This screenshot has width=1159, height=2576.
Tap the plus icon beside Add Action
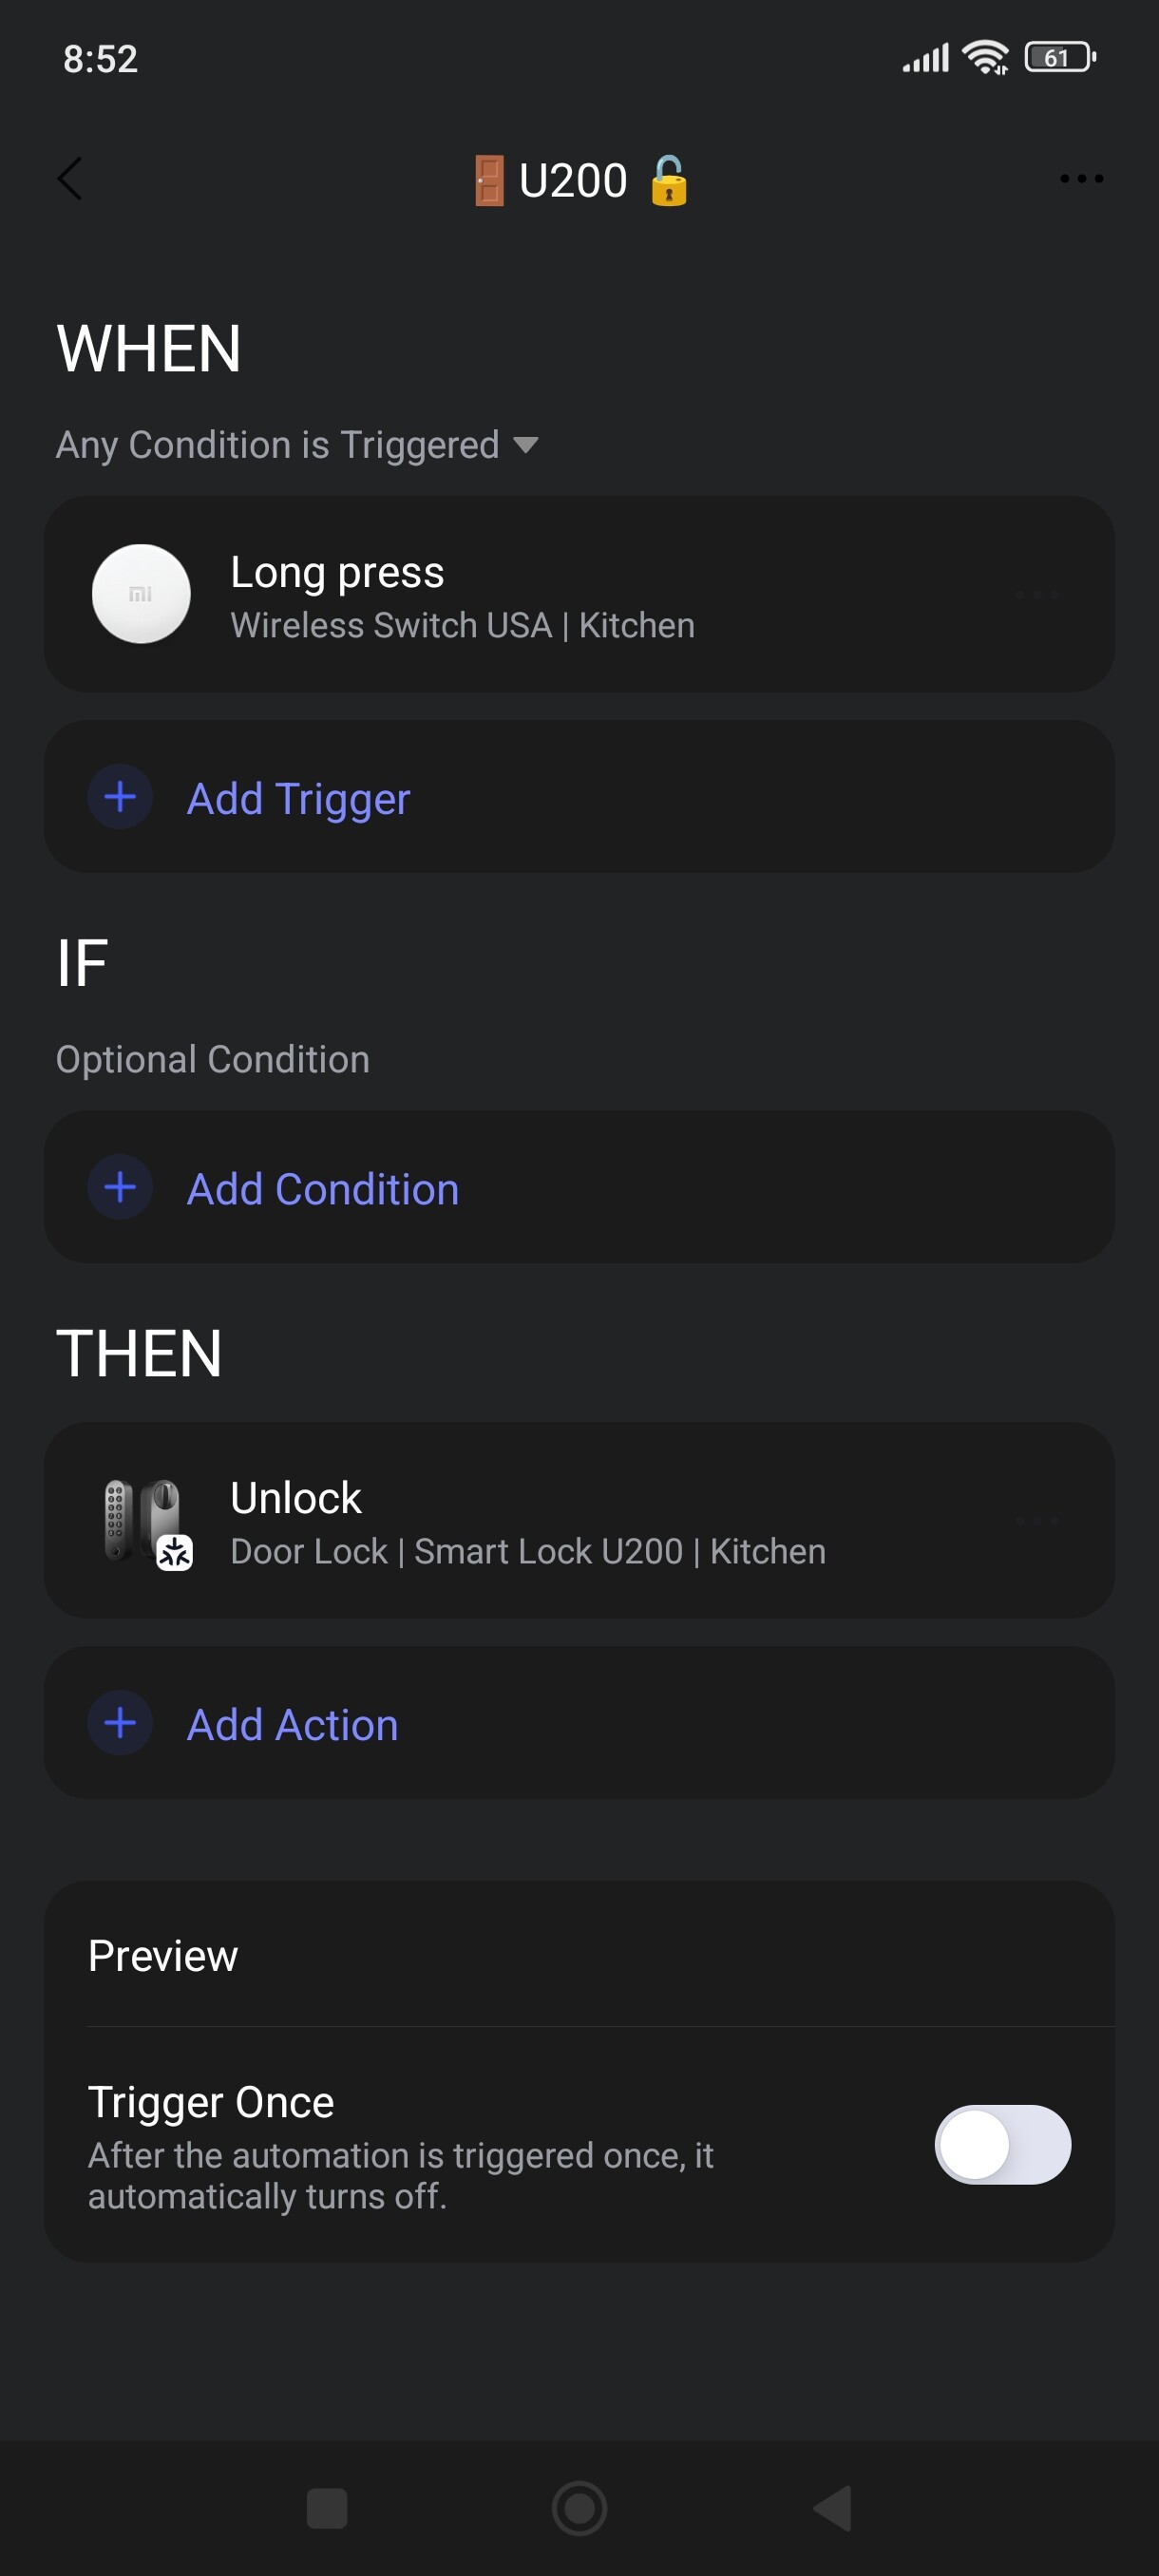click(120, 1723)
